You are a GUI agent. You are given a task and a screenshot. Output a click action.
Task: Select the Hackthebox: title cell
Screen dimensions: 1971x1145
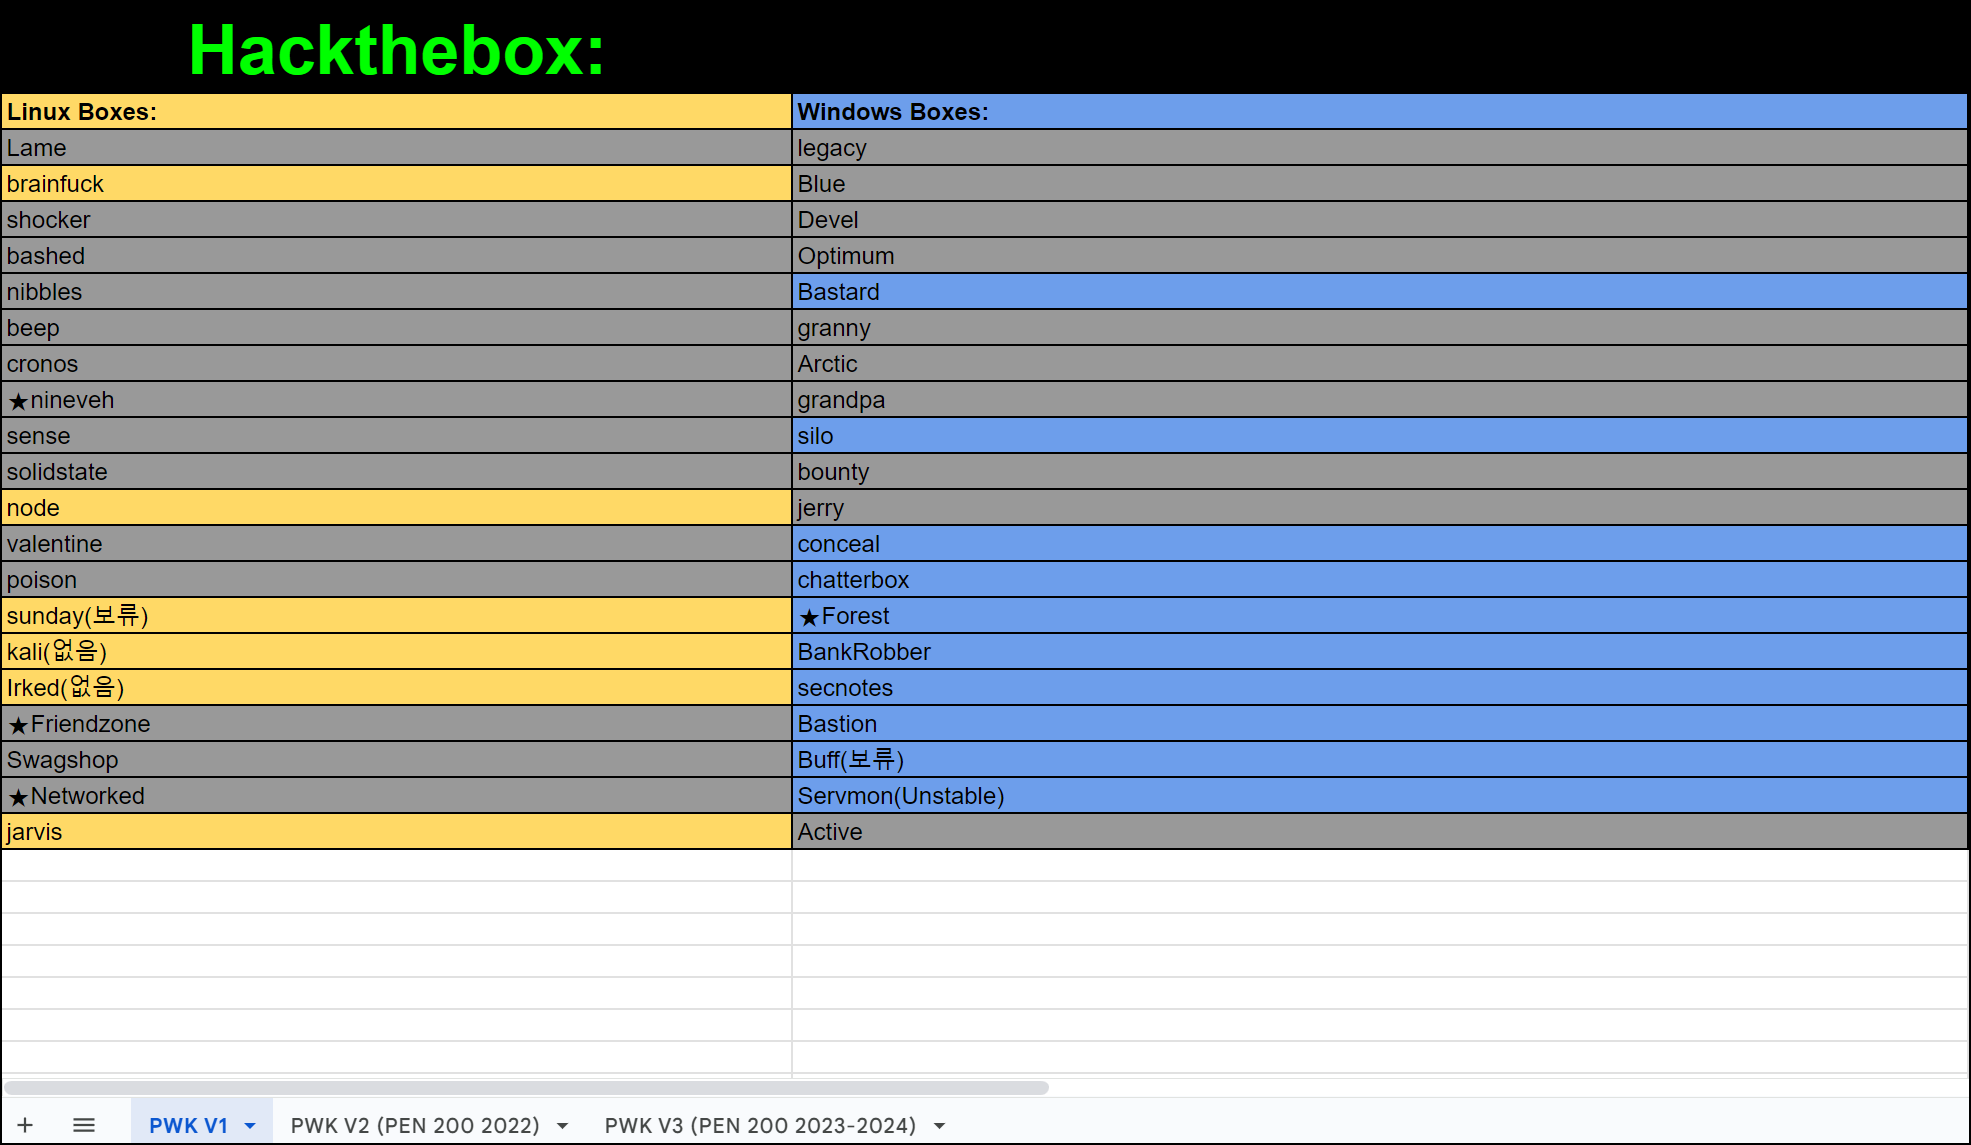tap(396, 48)
